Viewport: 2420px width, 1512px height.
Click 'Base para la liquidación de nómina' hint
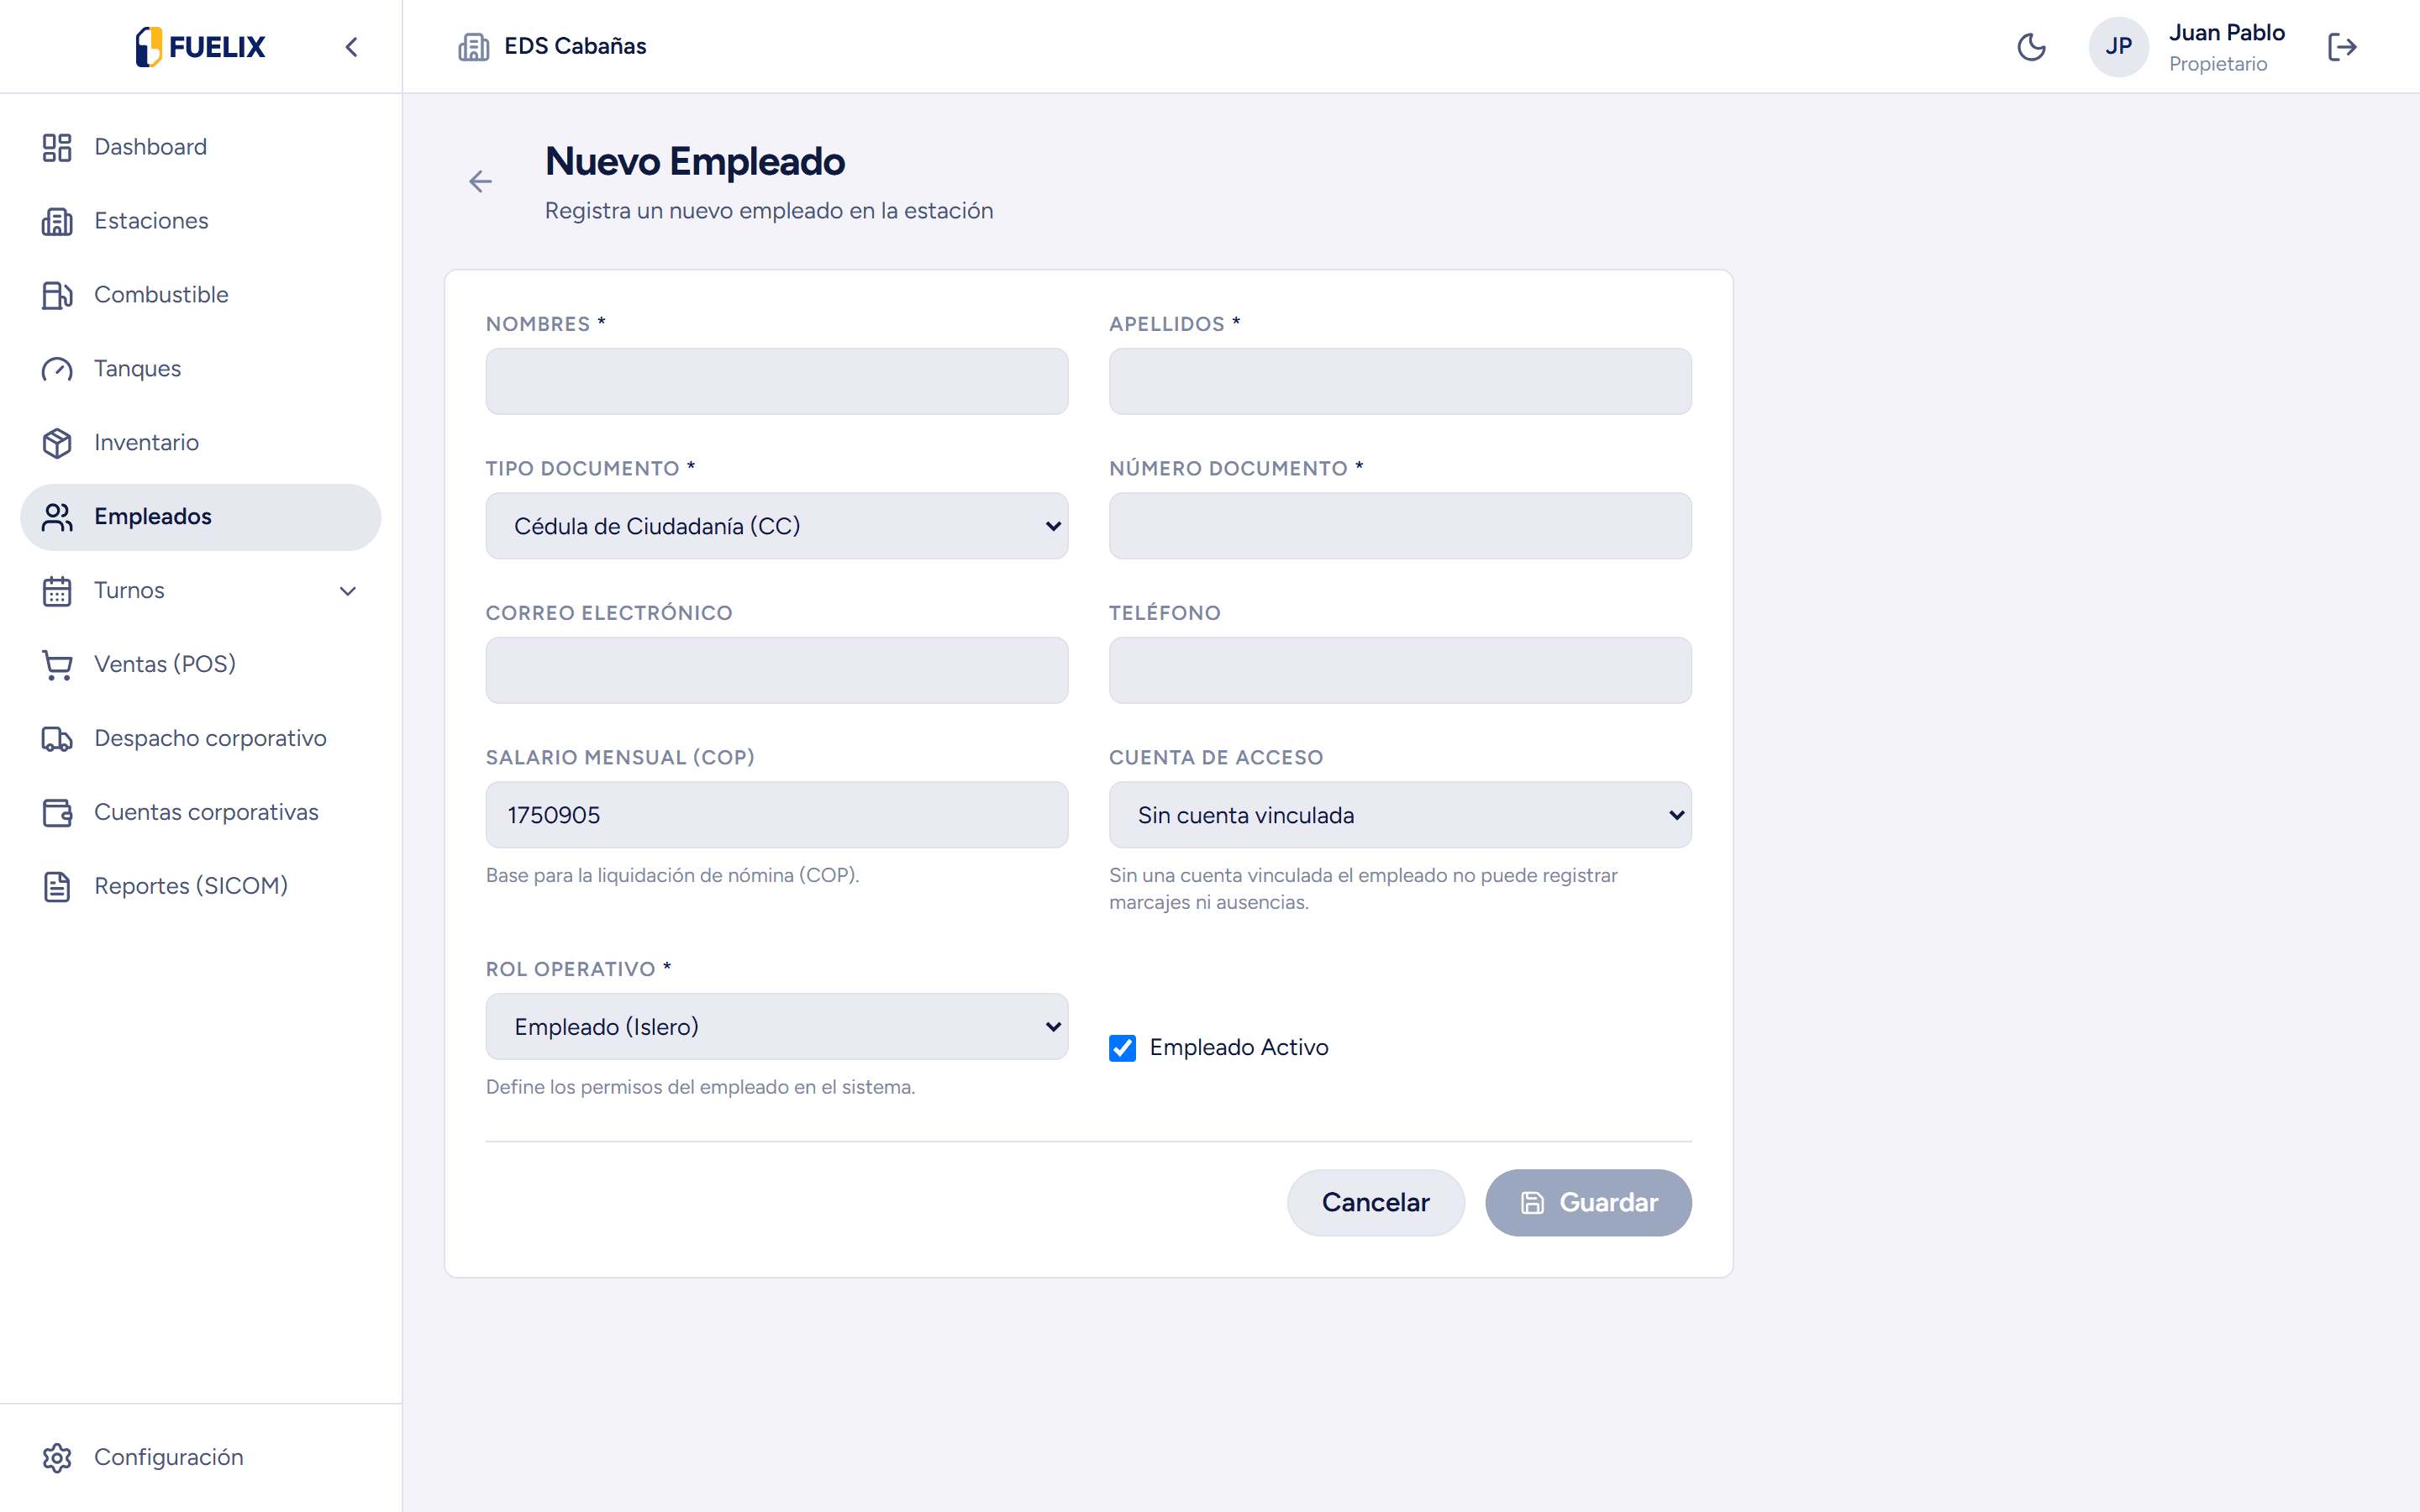point(672,875)
